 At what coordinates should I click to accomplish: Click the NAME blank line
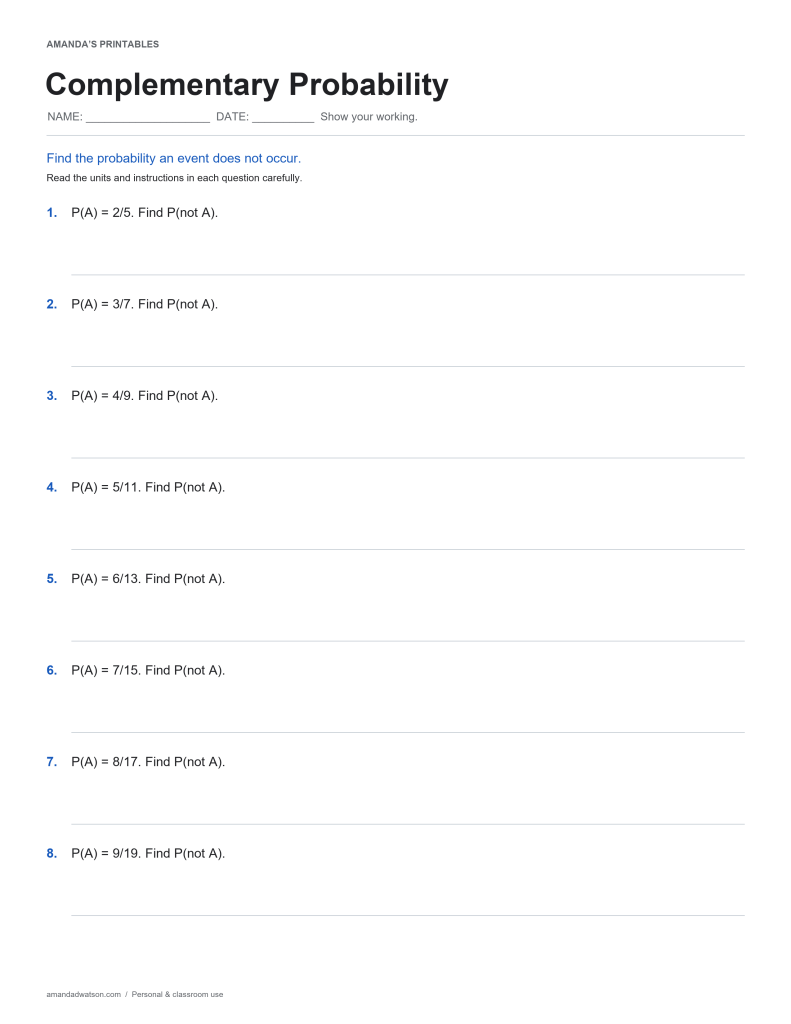click(x=148, y=118)
